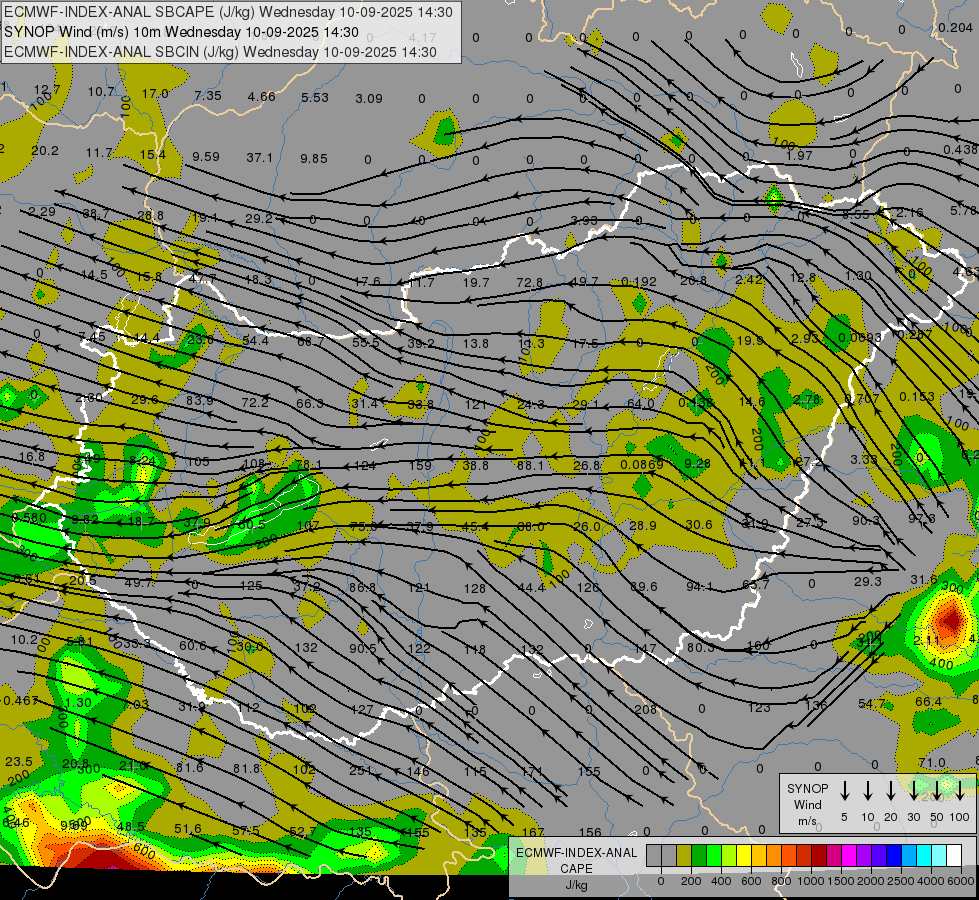The width and height of the screenshot is (979, 900).
Task: Click the '208' value on the map
Action: pyautogui.click(x=646, y=710)
